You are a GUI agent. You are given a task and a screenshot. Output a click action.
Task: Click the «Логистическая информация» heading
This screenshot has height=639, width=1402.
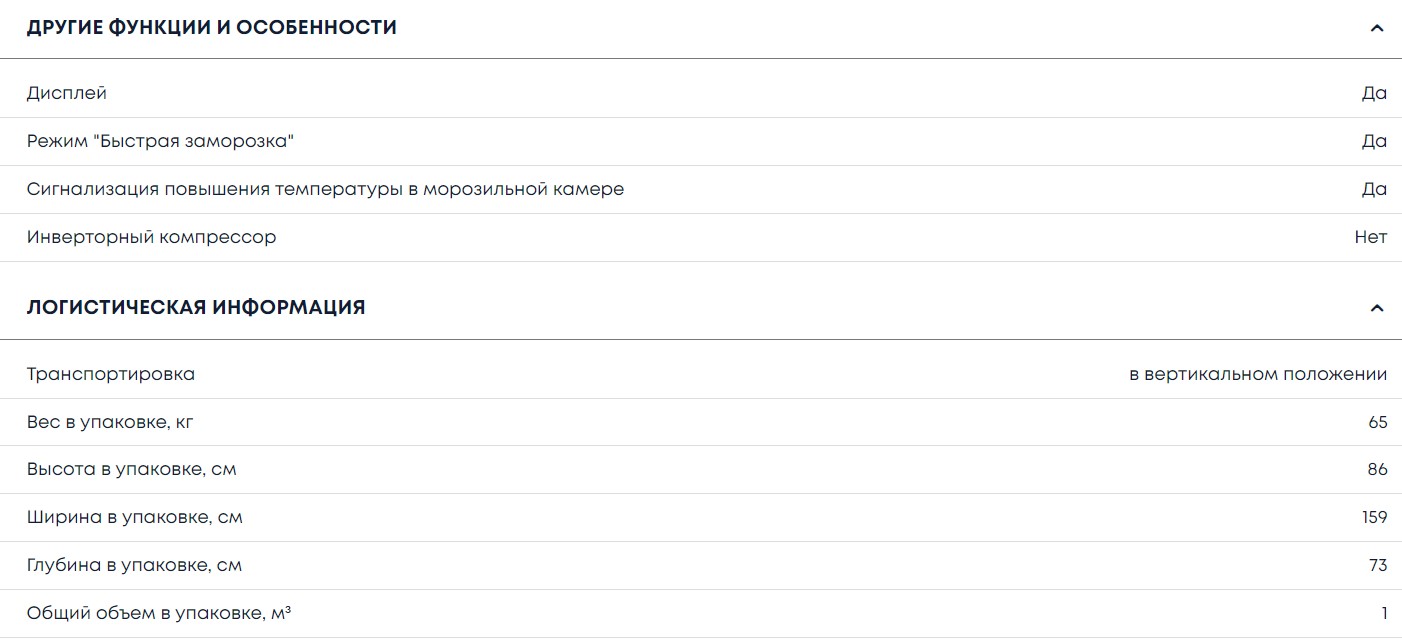[196, 308]
